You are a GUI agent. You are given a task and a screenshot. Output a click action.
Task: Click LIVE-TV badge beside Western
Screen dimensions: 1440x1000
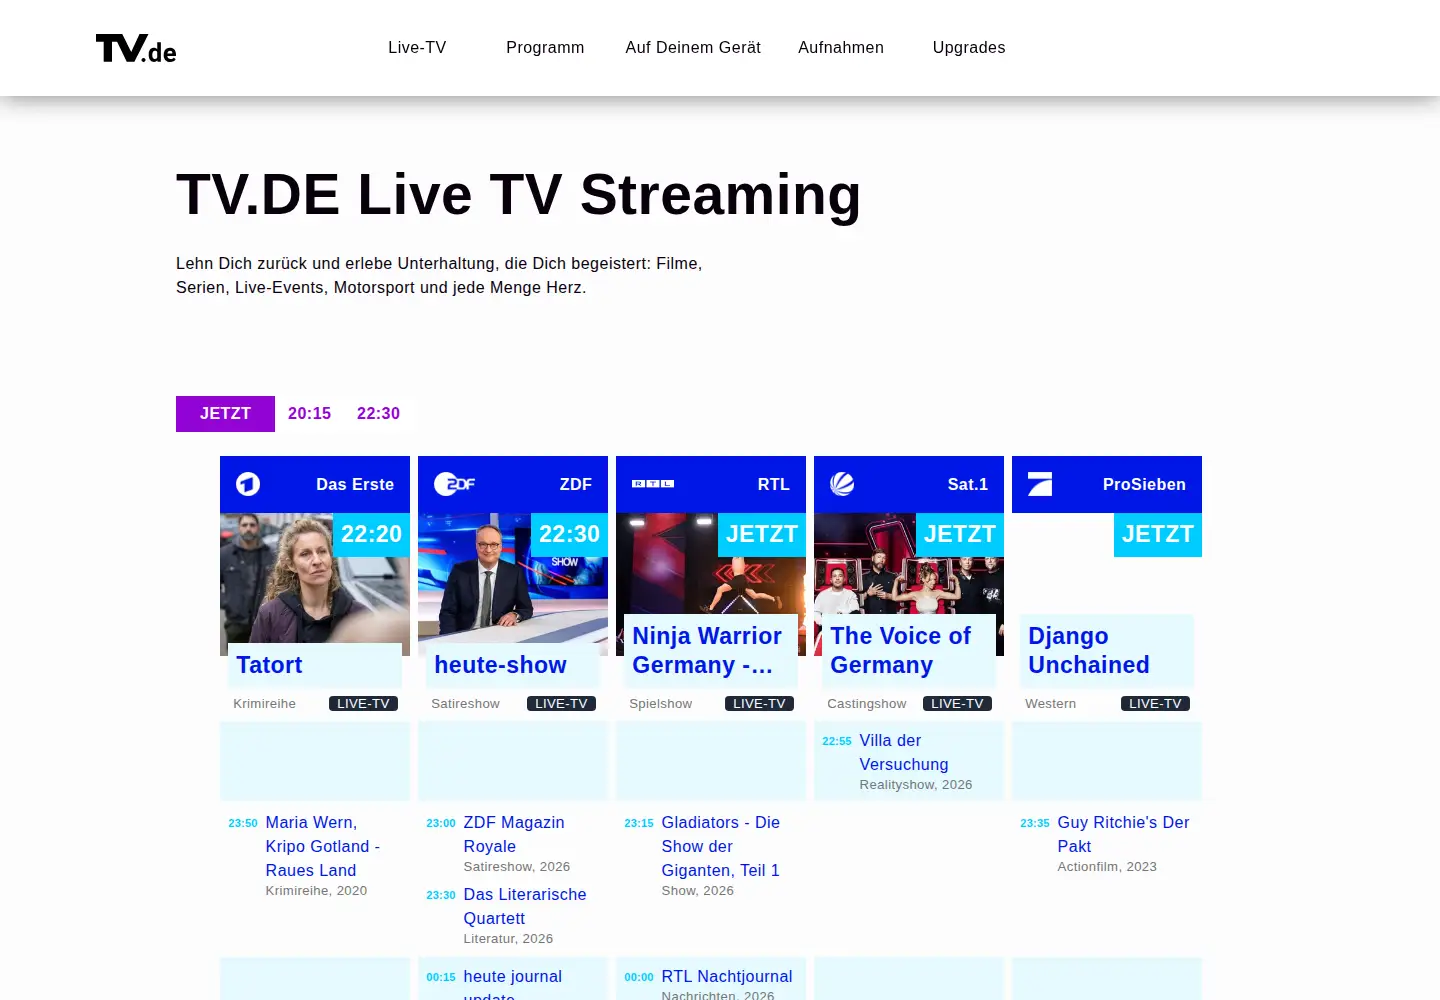[1155, 704]
